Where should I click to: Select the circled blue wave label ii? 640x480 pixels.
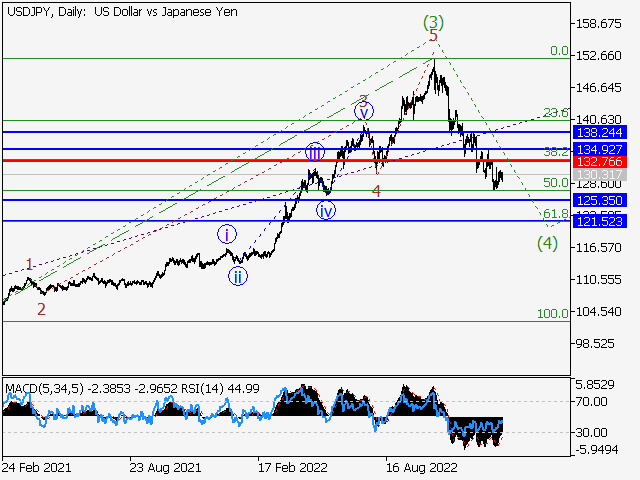[238, 276]
